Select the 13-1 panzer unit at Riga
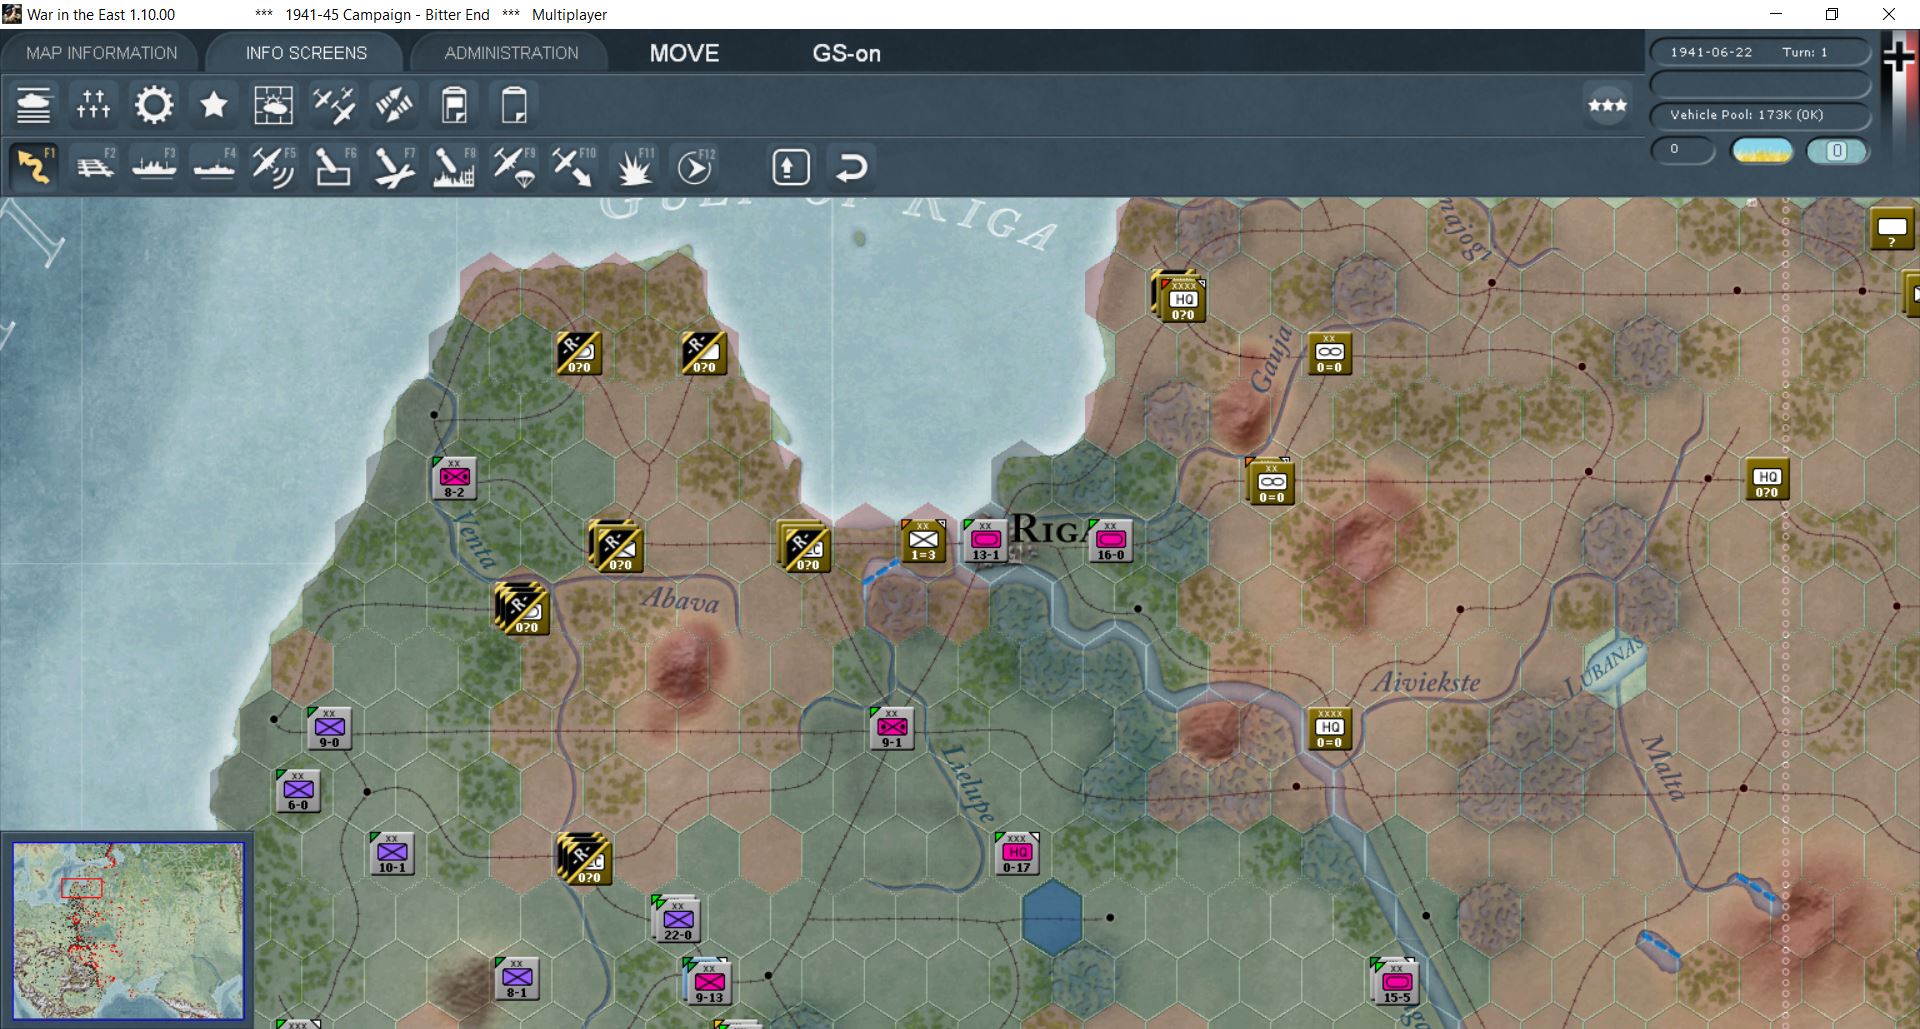Image resolution: width=1920 pixels, height=1029 pixels. pos(986,541)
